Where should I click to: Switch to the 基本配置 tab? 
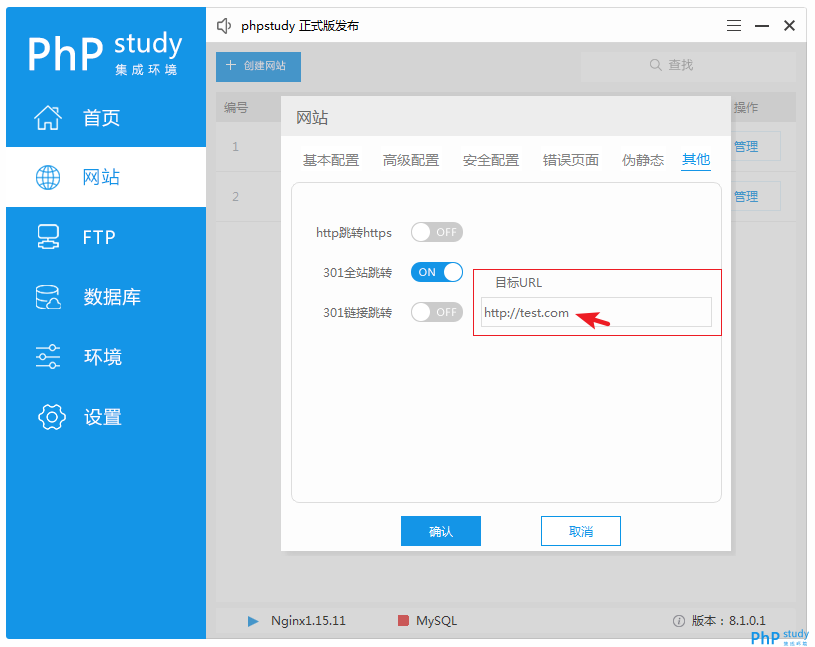331,160
